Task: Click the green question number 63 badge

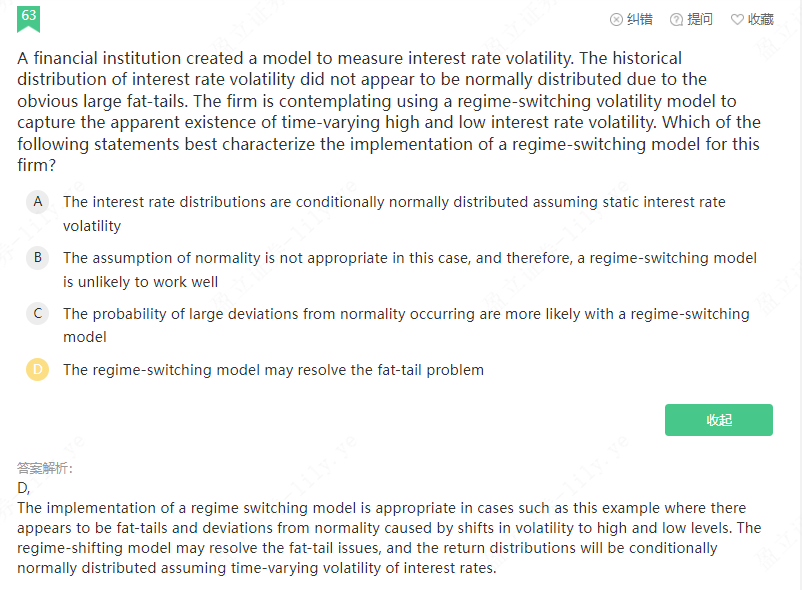Action: point(28,16)
